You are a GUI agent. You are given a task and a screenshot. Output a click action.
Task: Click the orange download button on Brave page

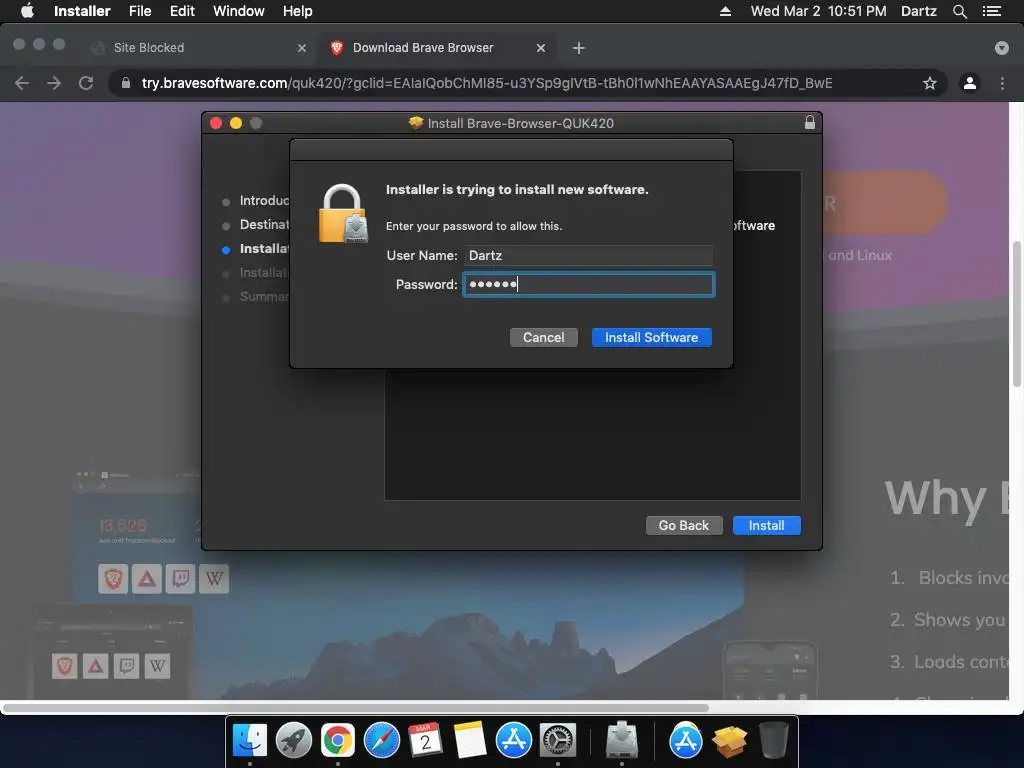click(x=885, y=203)
